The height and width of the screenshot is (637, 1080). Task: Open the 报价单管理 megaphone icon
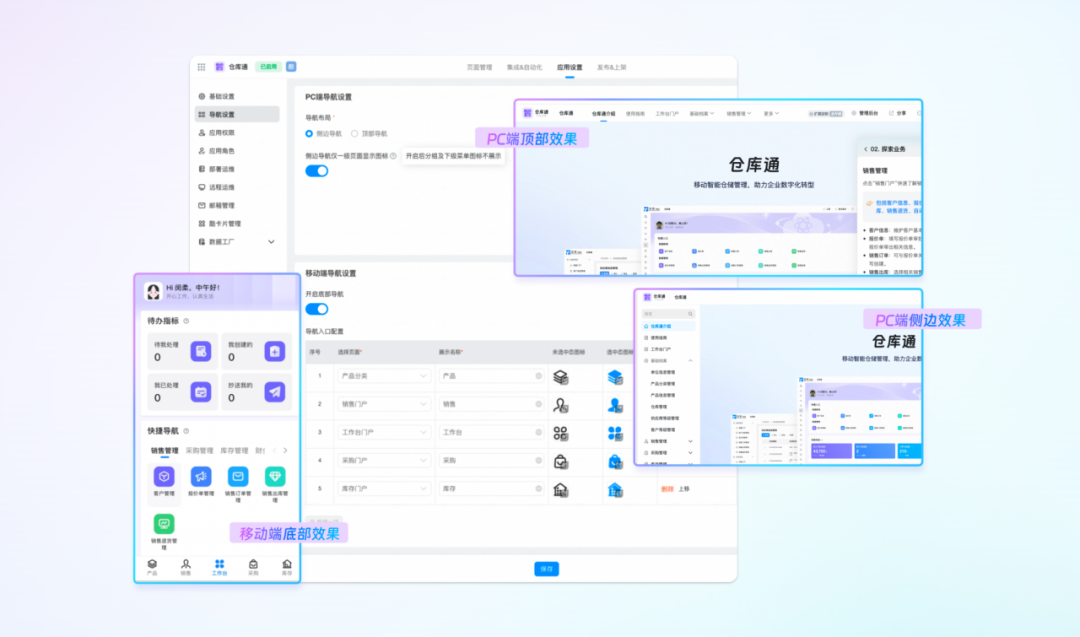tap(200, 476)
